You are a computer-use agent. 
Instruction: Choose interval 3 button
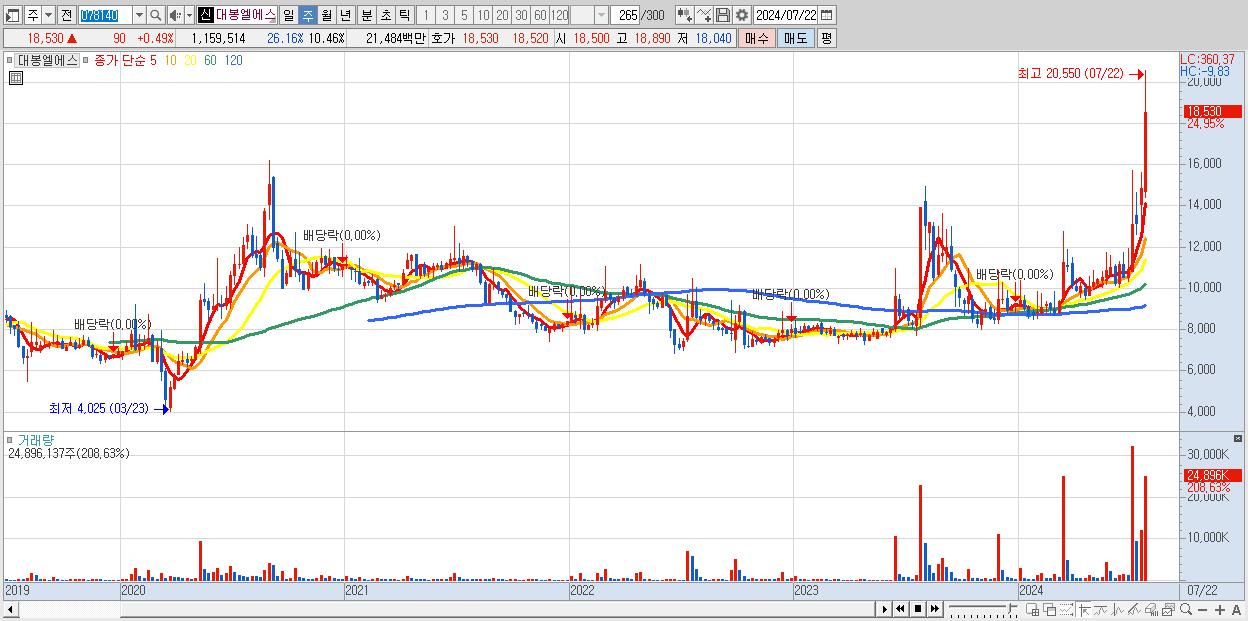tap(445, 15)
